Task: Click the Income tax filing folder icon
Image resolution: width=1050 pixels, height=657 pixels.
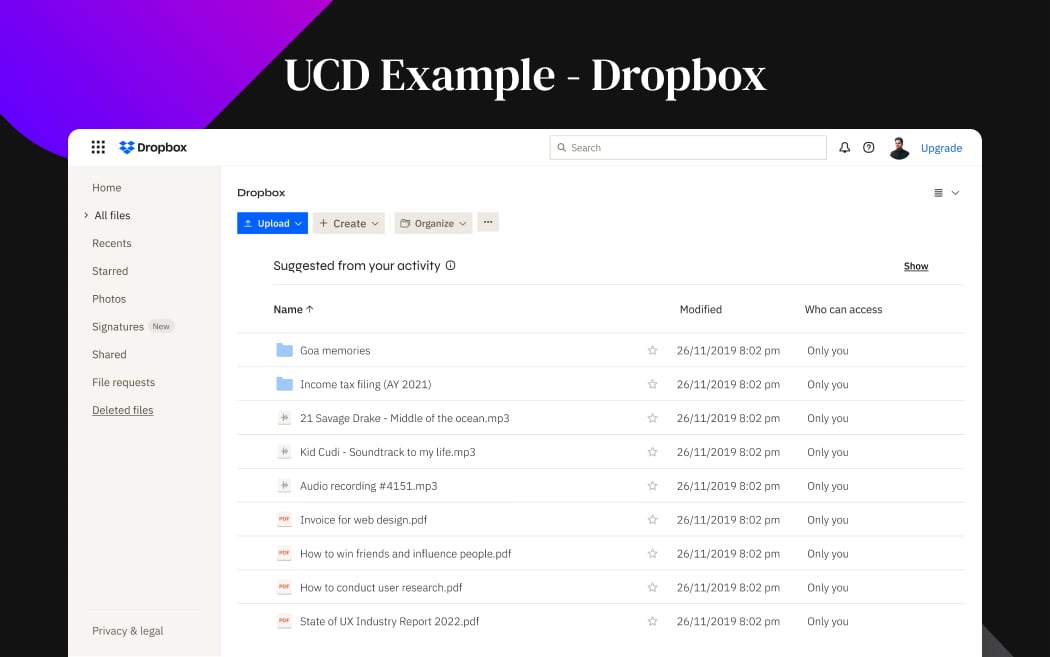Action: click(285, 384)
